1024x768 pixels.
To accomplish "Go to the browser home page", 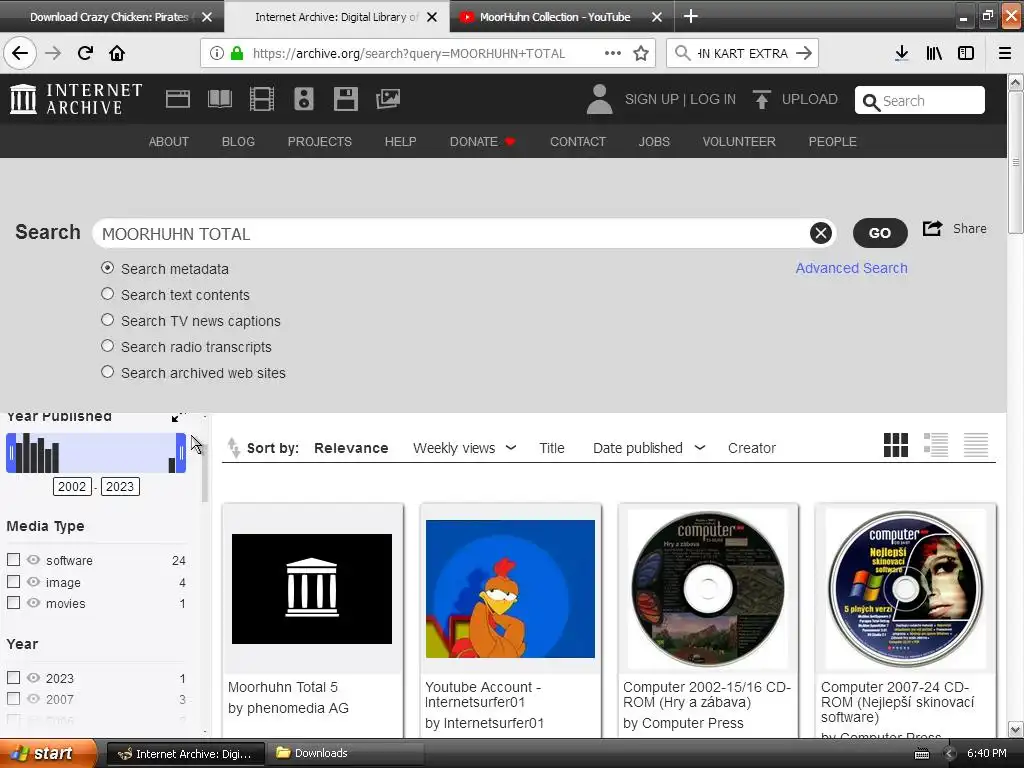I will coord(117,54).
